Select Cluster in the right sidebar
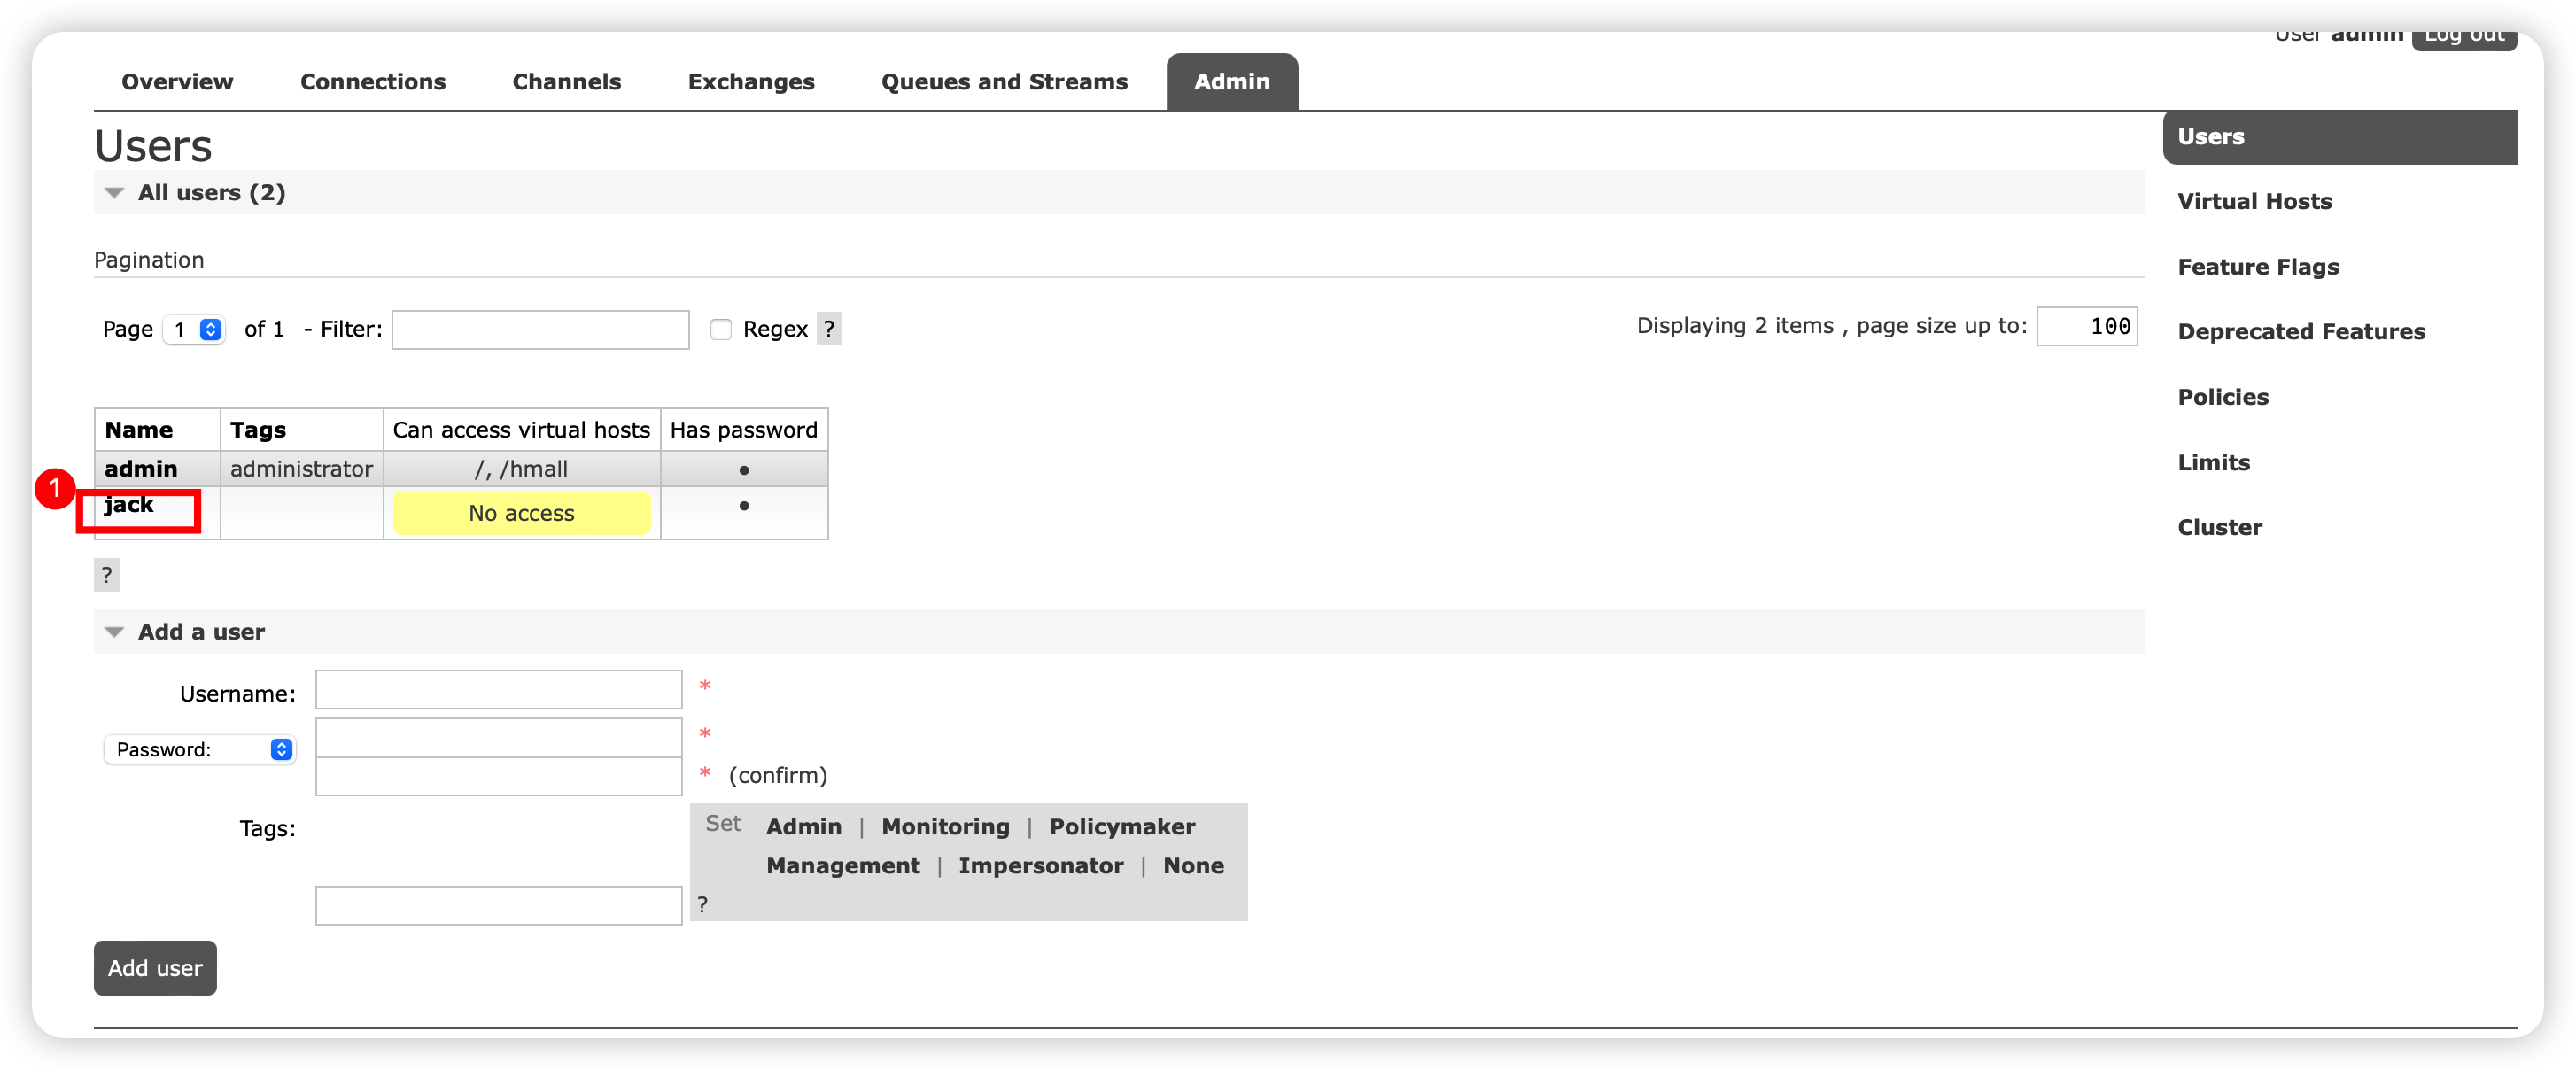 tap(2220, 527)
